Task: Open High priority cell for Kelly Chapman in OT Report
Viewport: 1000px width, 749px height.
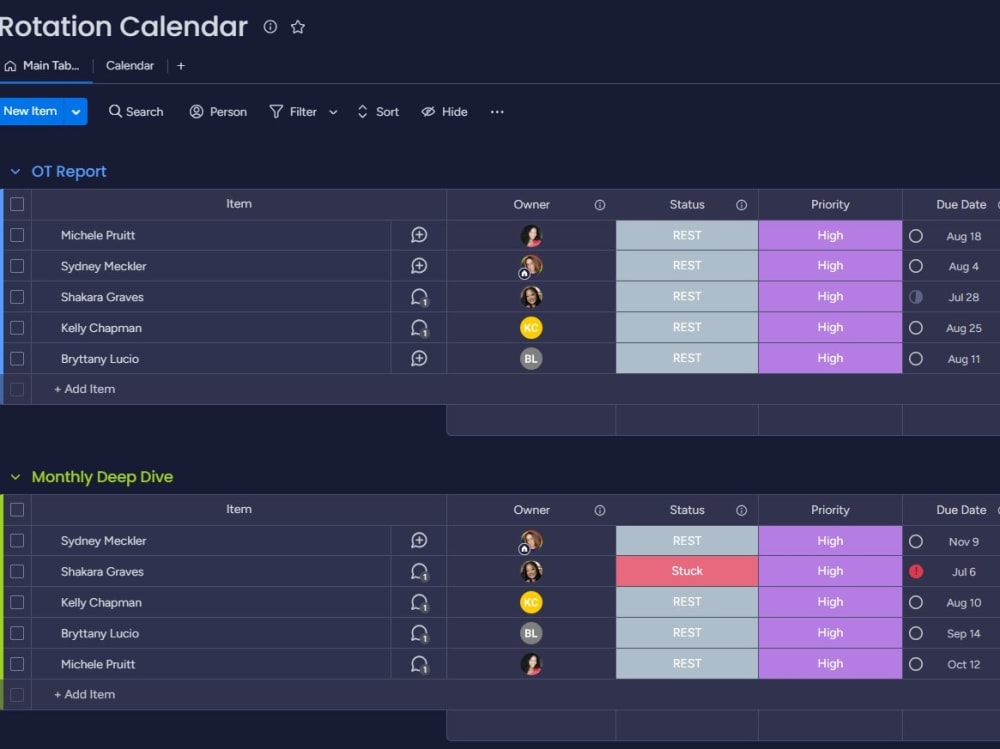Action: [830, 328]
